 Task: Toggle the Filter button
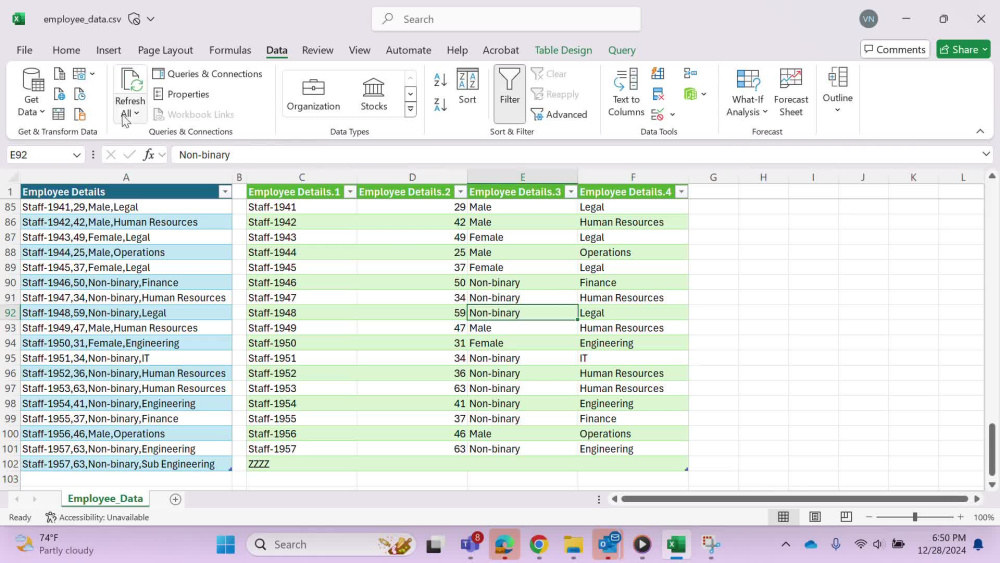510,93
